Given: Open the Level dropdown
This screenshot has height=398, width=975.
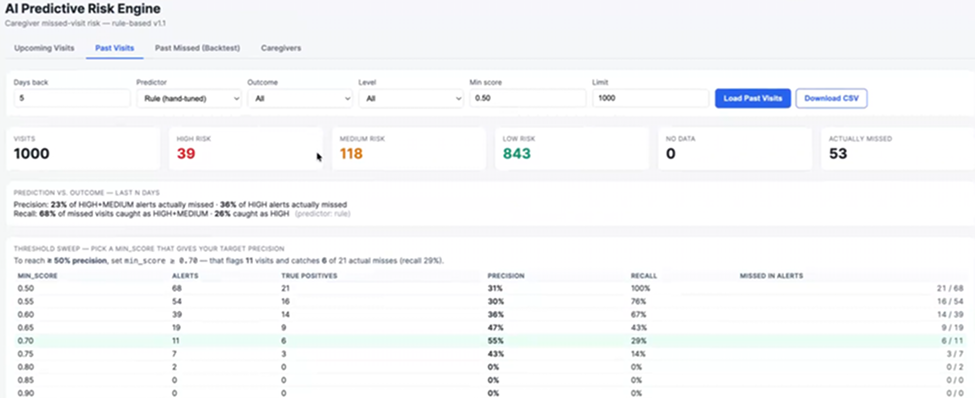Looking at the screenshot, I should [x=411, y=98].
